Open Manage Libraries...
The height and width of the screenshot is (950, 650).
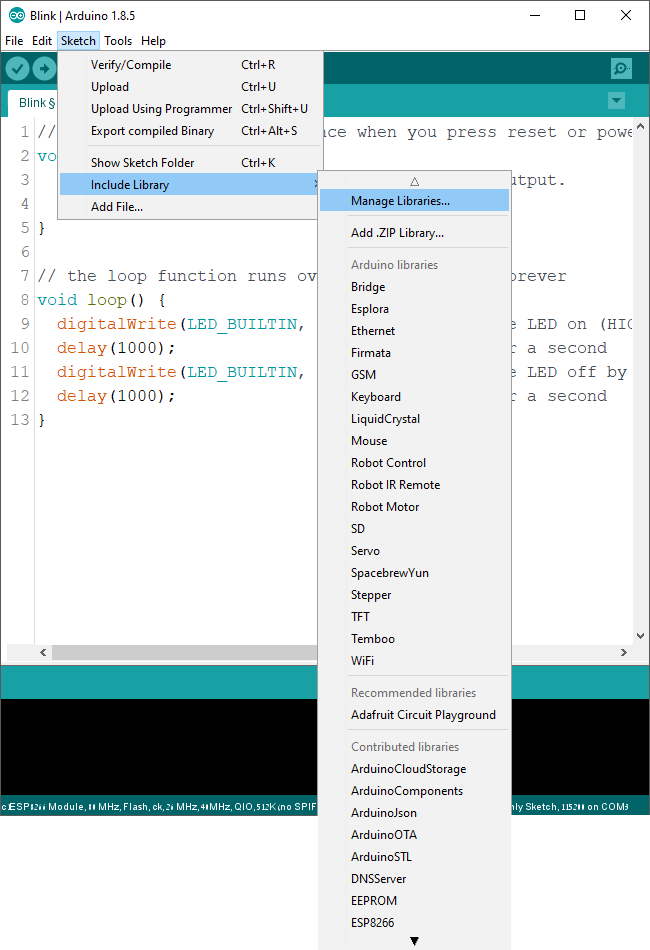coord(414,201)
